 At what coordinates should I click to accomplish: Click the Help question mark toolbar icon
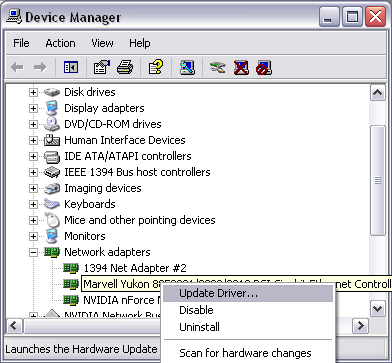(156, 68)
